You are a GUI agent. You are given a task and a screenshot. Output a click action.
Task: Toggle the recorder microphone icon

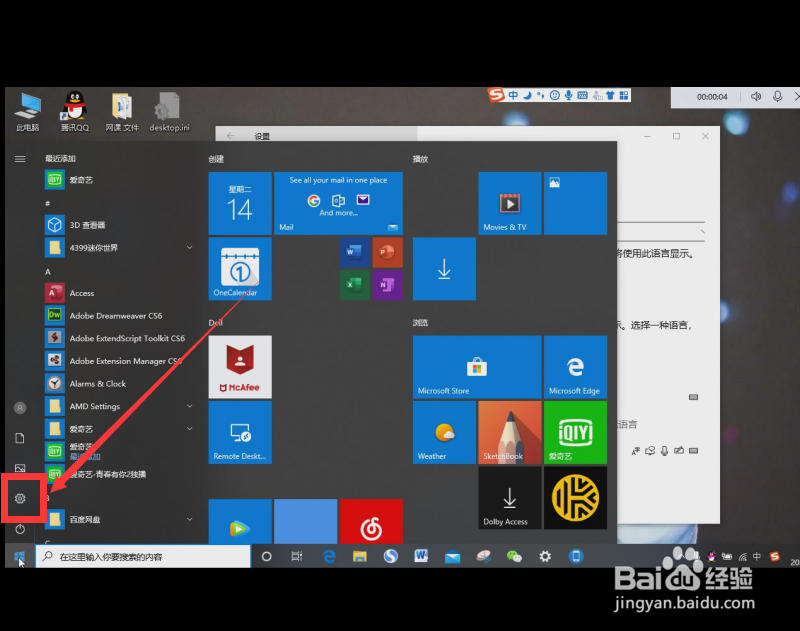click(778, 96)
